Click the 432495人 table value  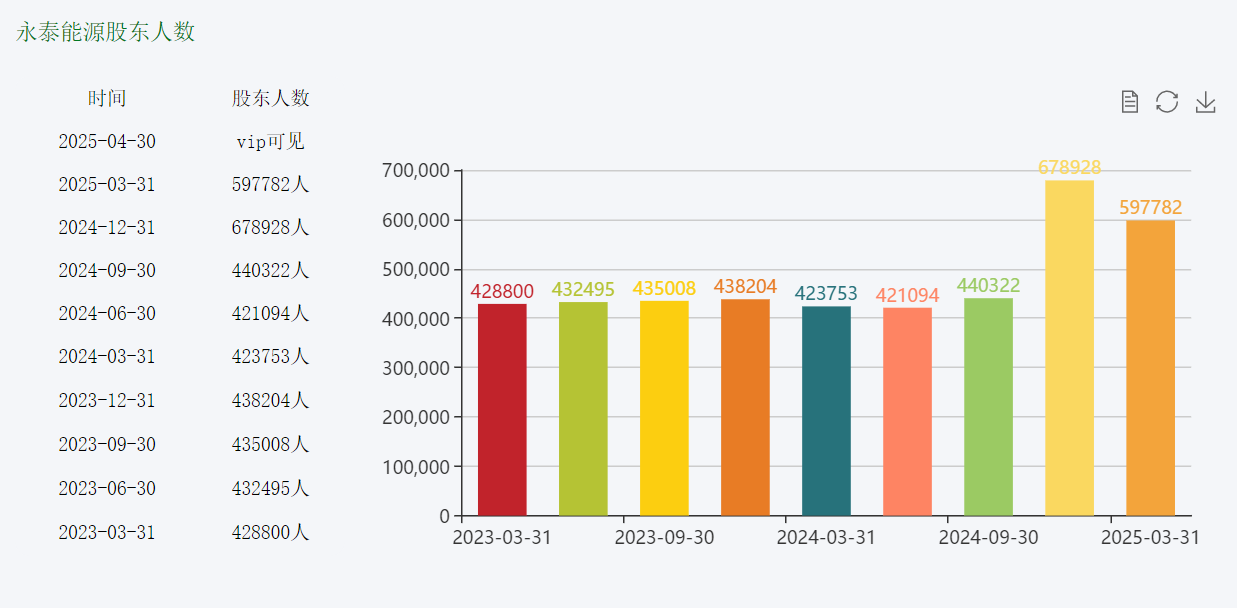pos(271,489)
